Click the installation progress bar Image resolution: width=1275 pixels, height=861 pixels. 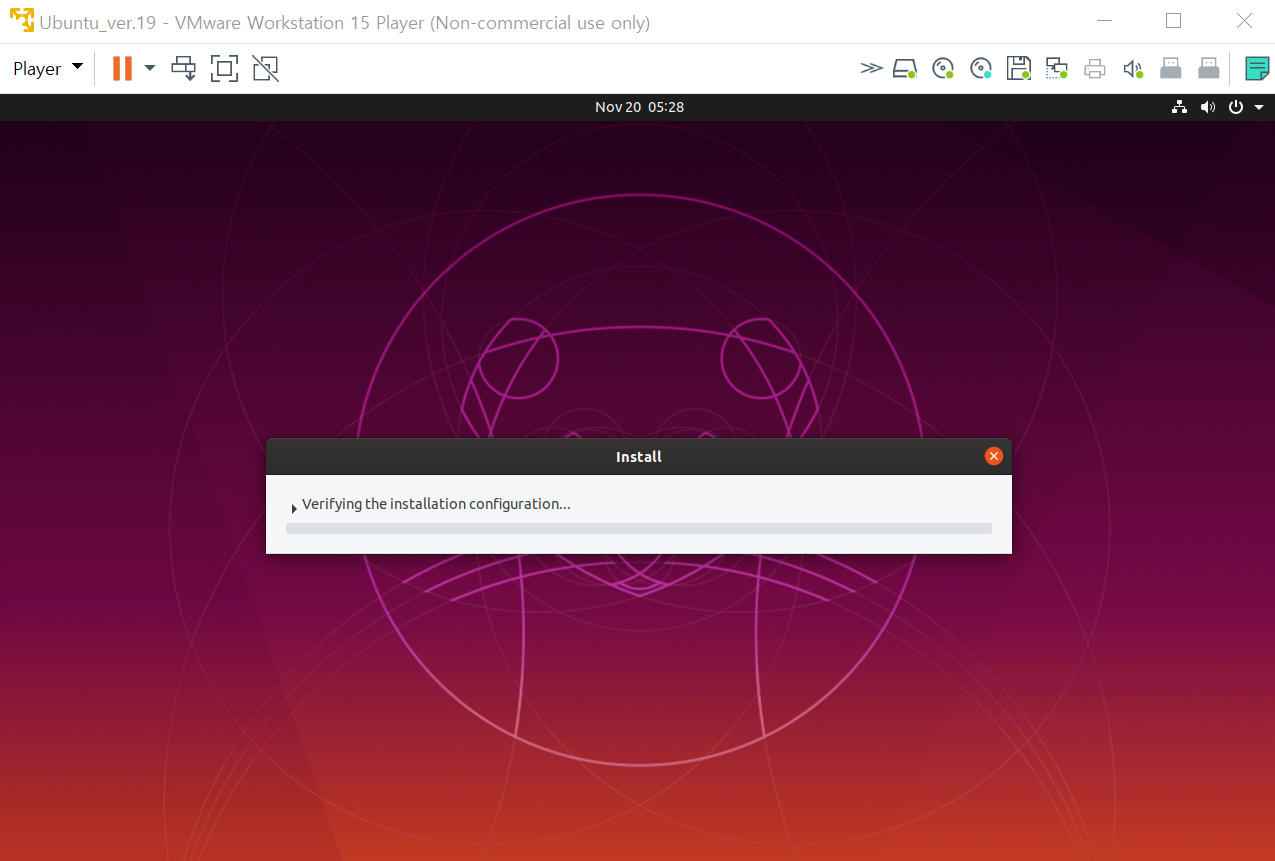[639, 528]
